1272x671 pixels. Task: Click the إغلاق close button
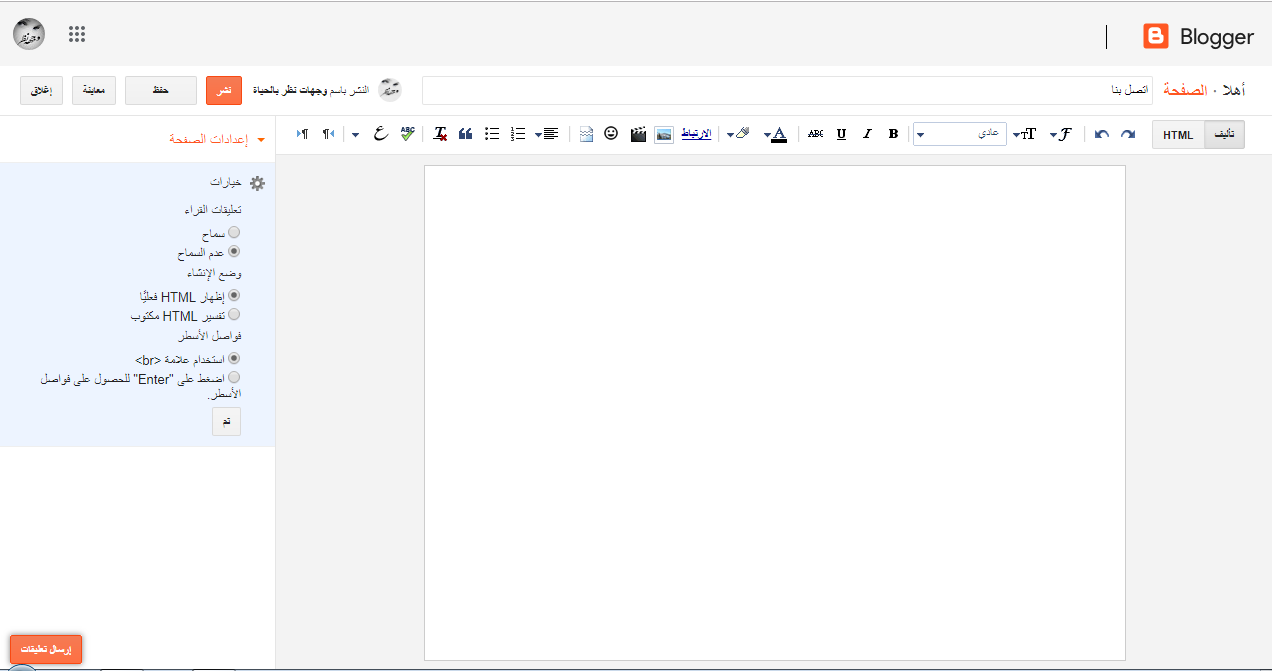click(41, 90)
